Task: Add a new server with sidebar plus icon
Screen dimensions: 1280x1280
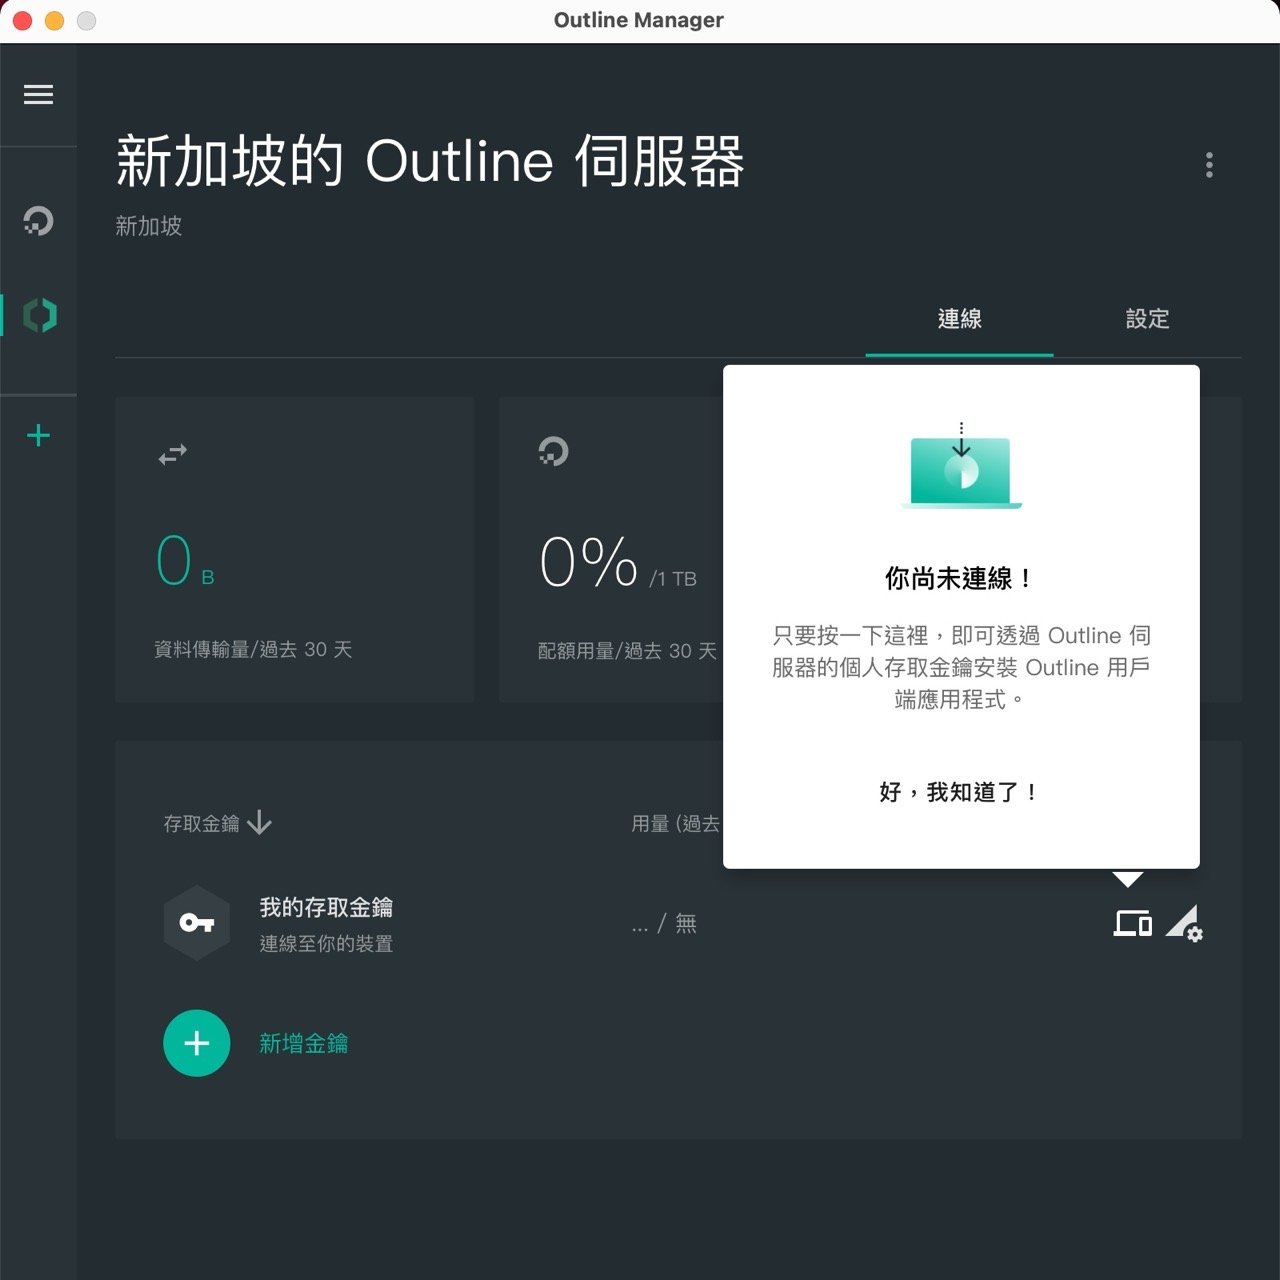Action: (38, 435)
